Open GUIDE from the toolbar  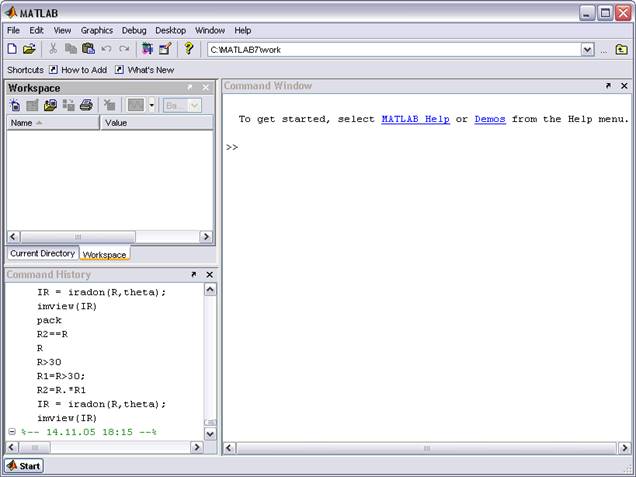165,49
